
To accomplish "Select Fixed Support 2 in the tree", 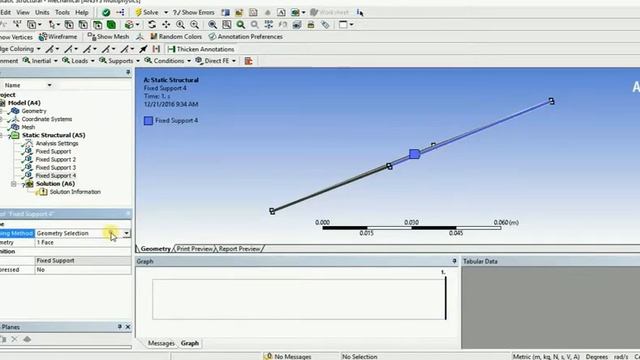I will tap(56, 160).
